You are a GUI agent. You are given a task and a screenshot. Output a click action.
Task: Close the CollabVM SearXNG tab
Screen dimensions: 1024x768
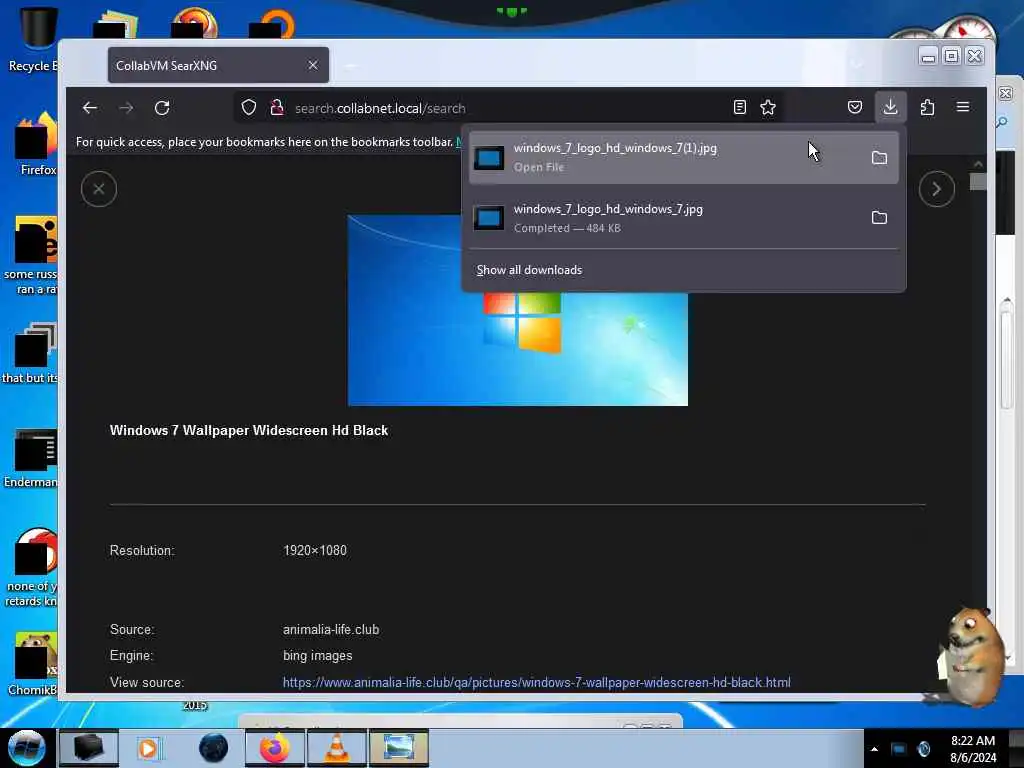click(x=313, y=65)
